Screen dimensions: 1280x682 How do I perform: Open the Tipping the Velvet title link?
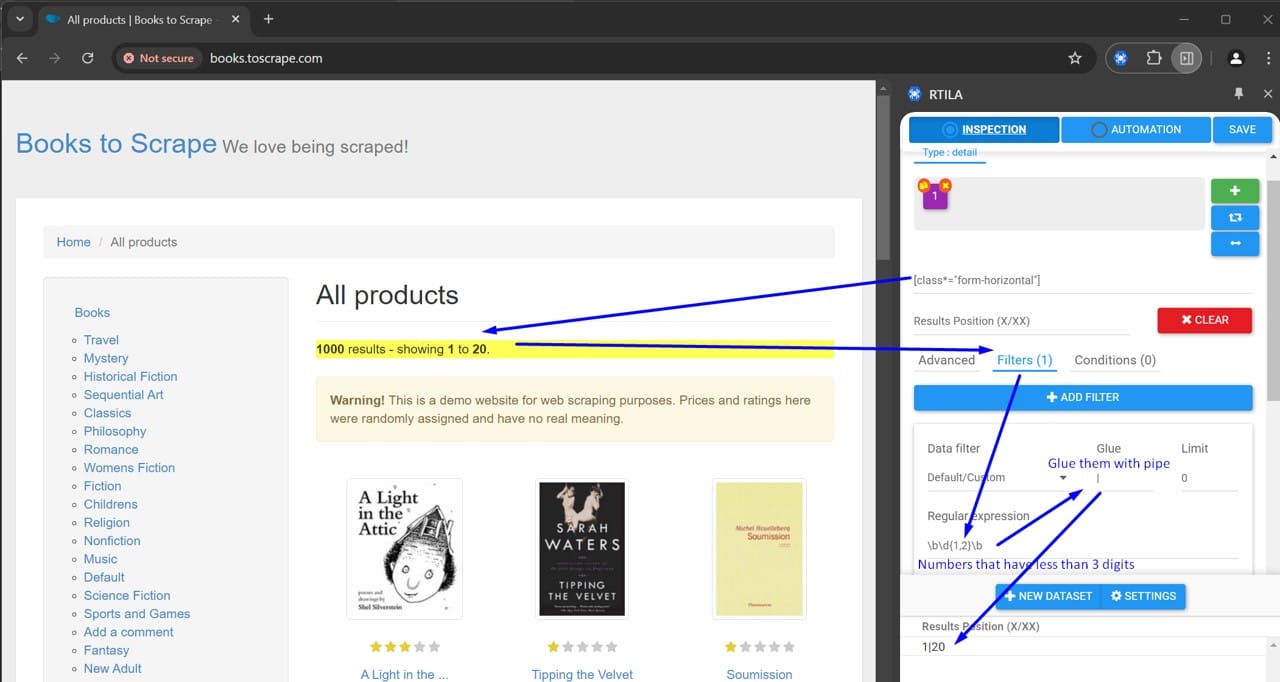coord(582,675)
